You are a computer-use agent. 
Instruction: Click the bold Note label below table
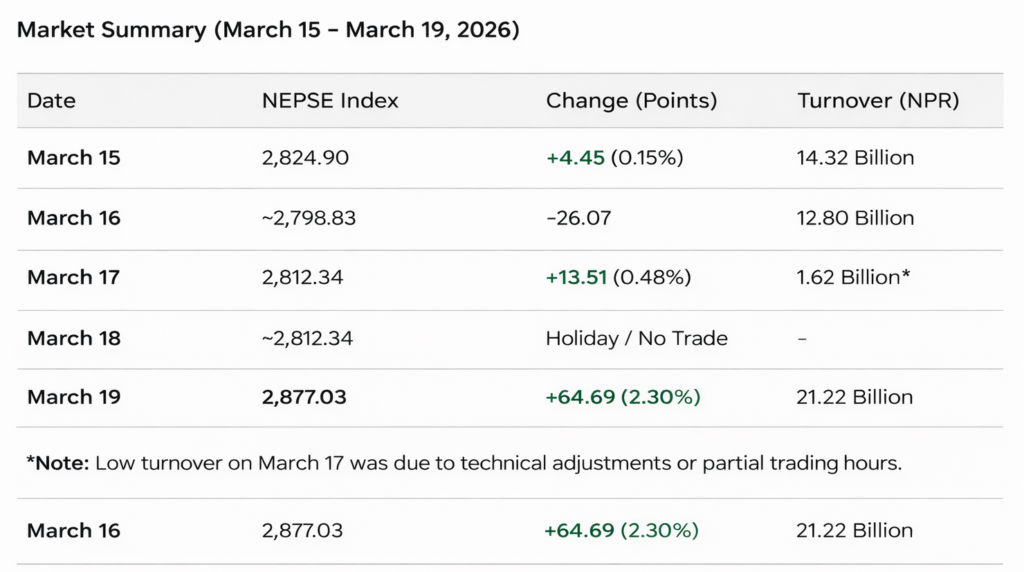(x=58, y=463)
